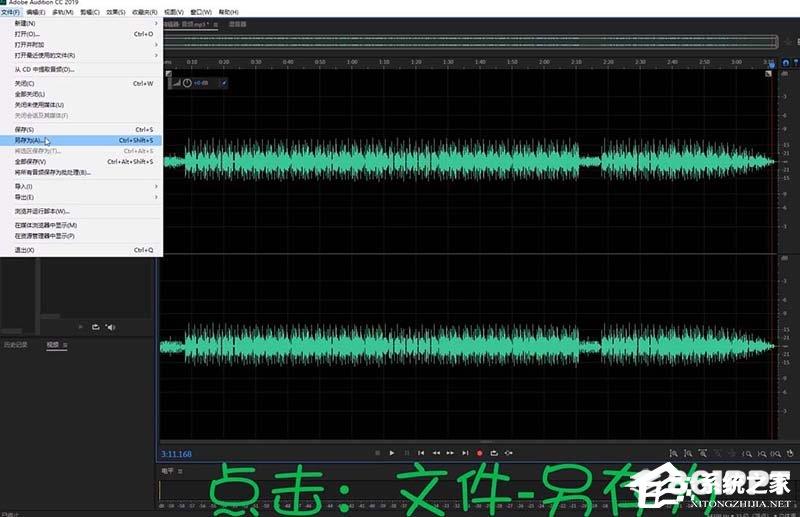Viewport: 800px width, 517px height.
Task: Pin the HUD amplitude overlay
Action: tap(223, 83)
